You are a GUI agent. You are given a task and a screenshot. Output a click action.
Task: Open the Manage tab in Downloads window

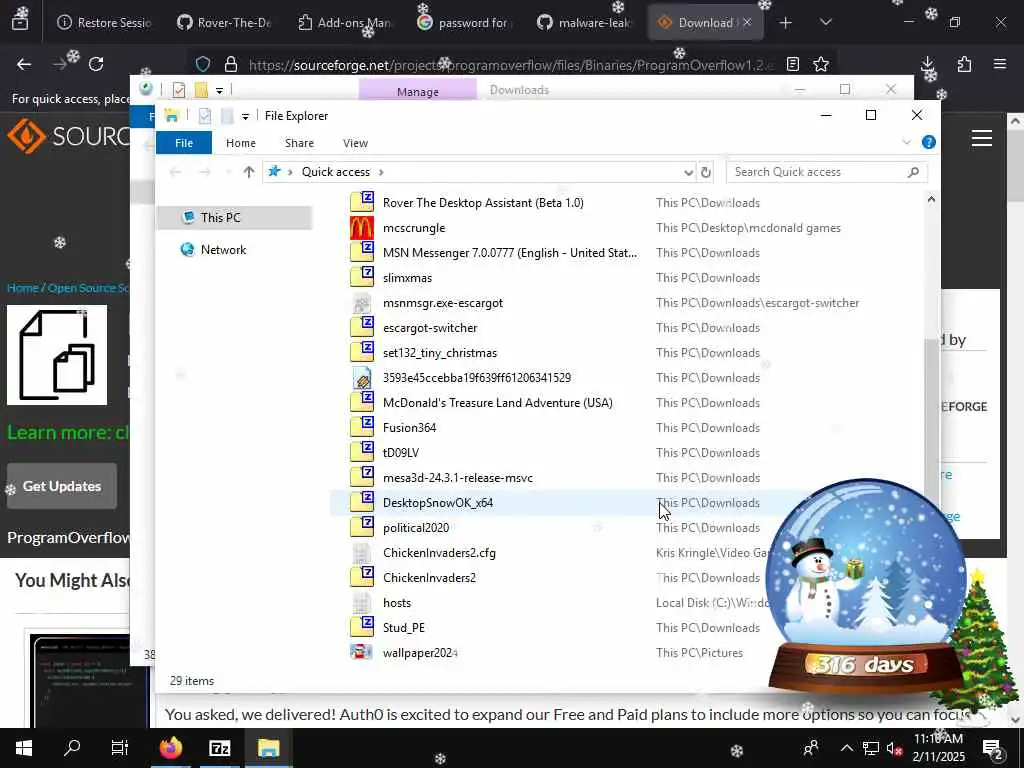click(417, 91)
